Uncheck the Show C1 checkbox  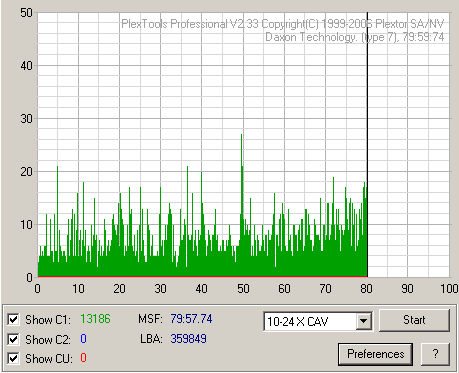click(x=13, y=320)
